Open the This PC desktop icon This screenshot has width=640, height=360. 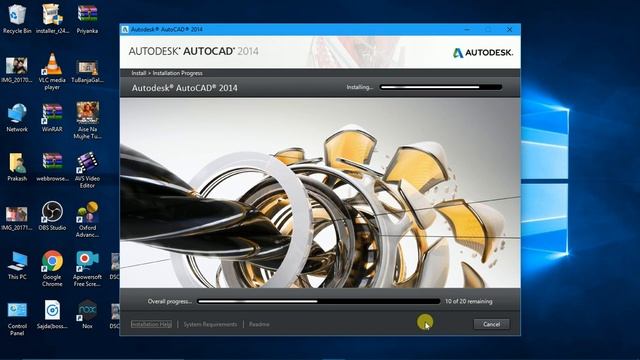(17, 266)
